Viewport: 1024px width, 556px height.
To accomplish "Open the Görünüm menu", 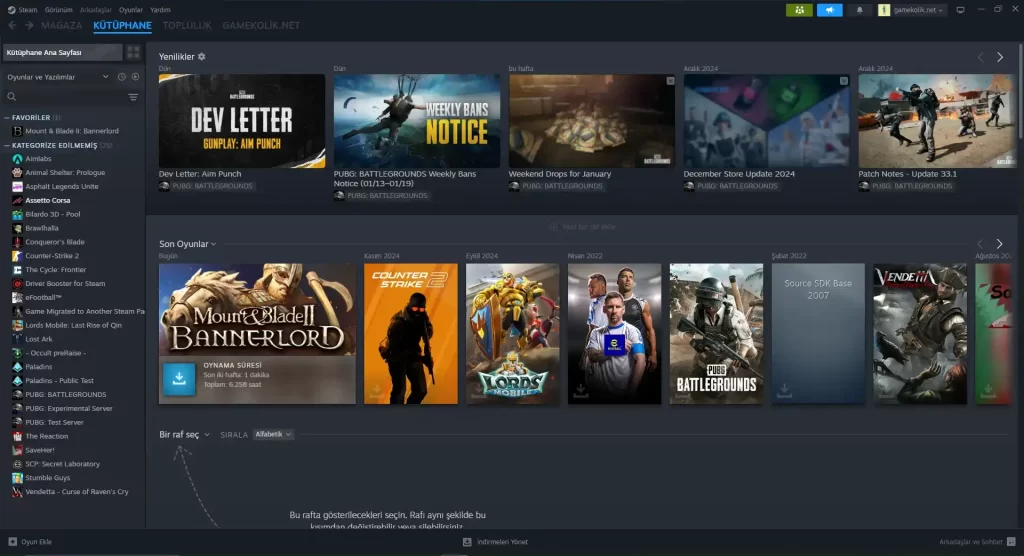I will 59,10.
